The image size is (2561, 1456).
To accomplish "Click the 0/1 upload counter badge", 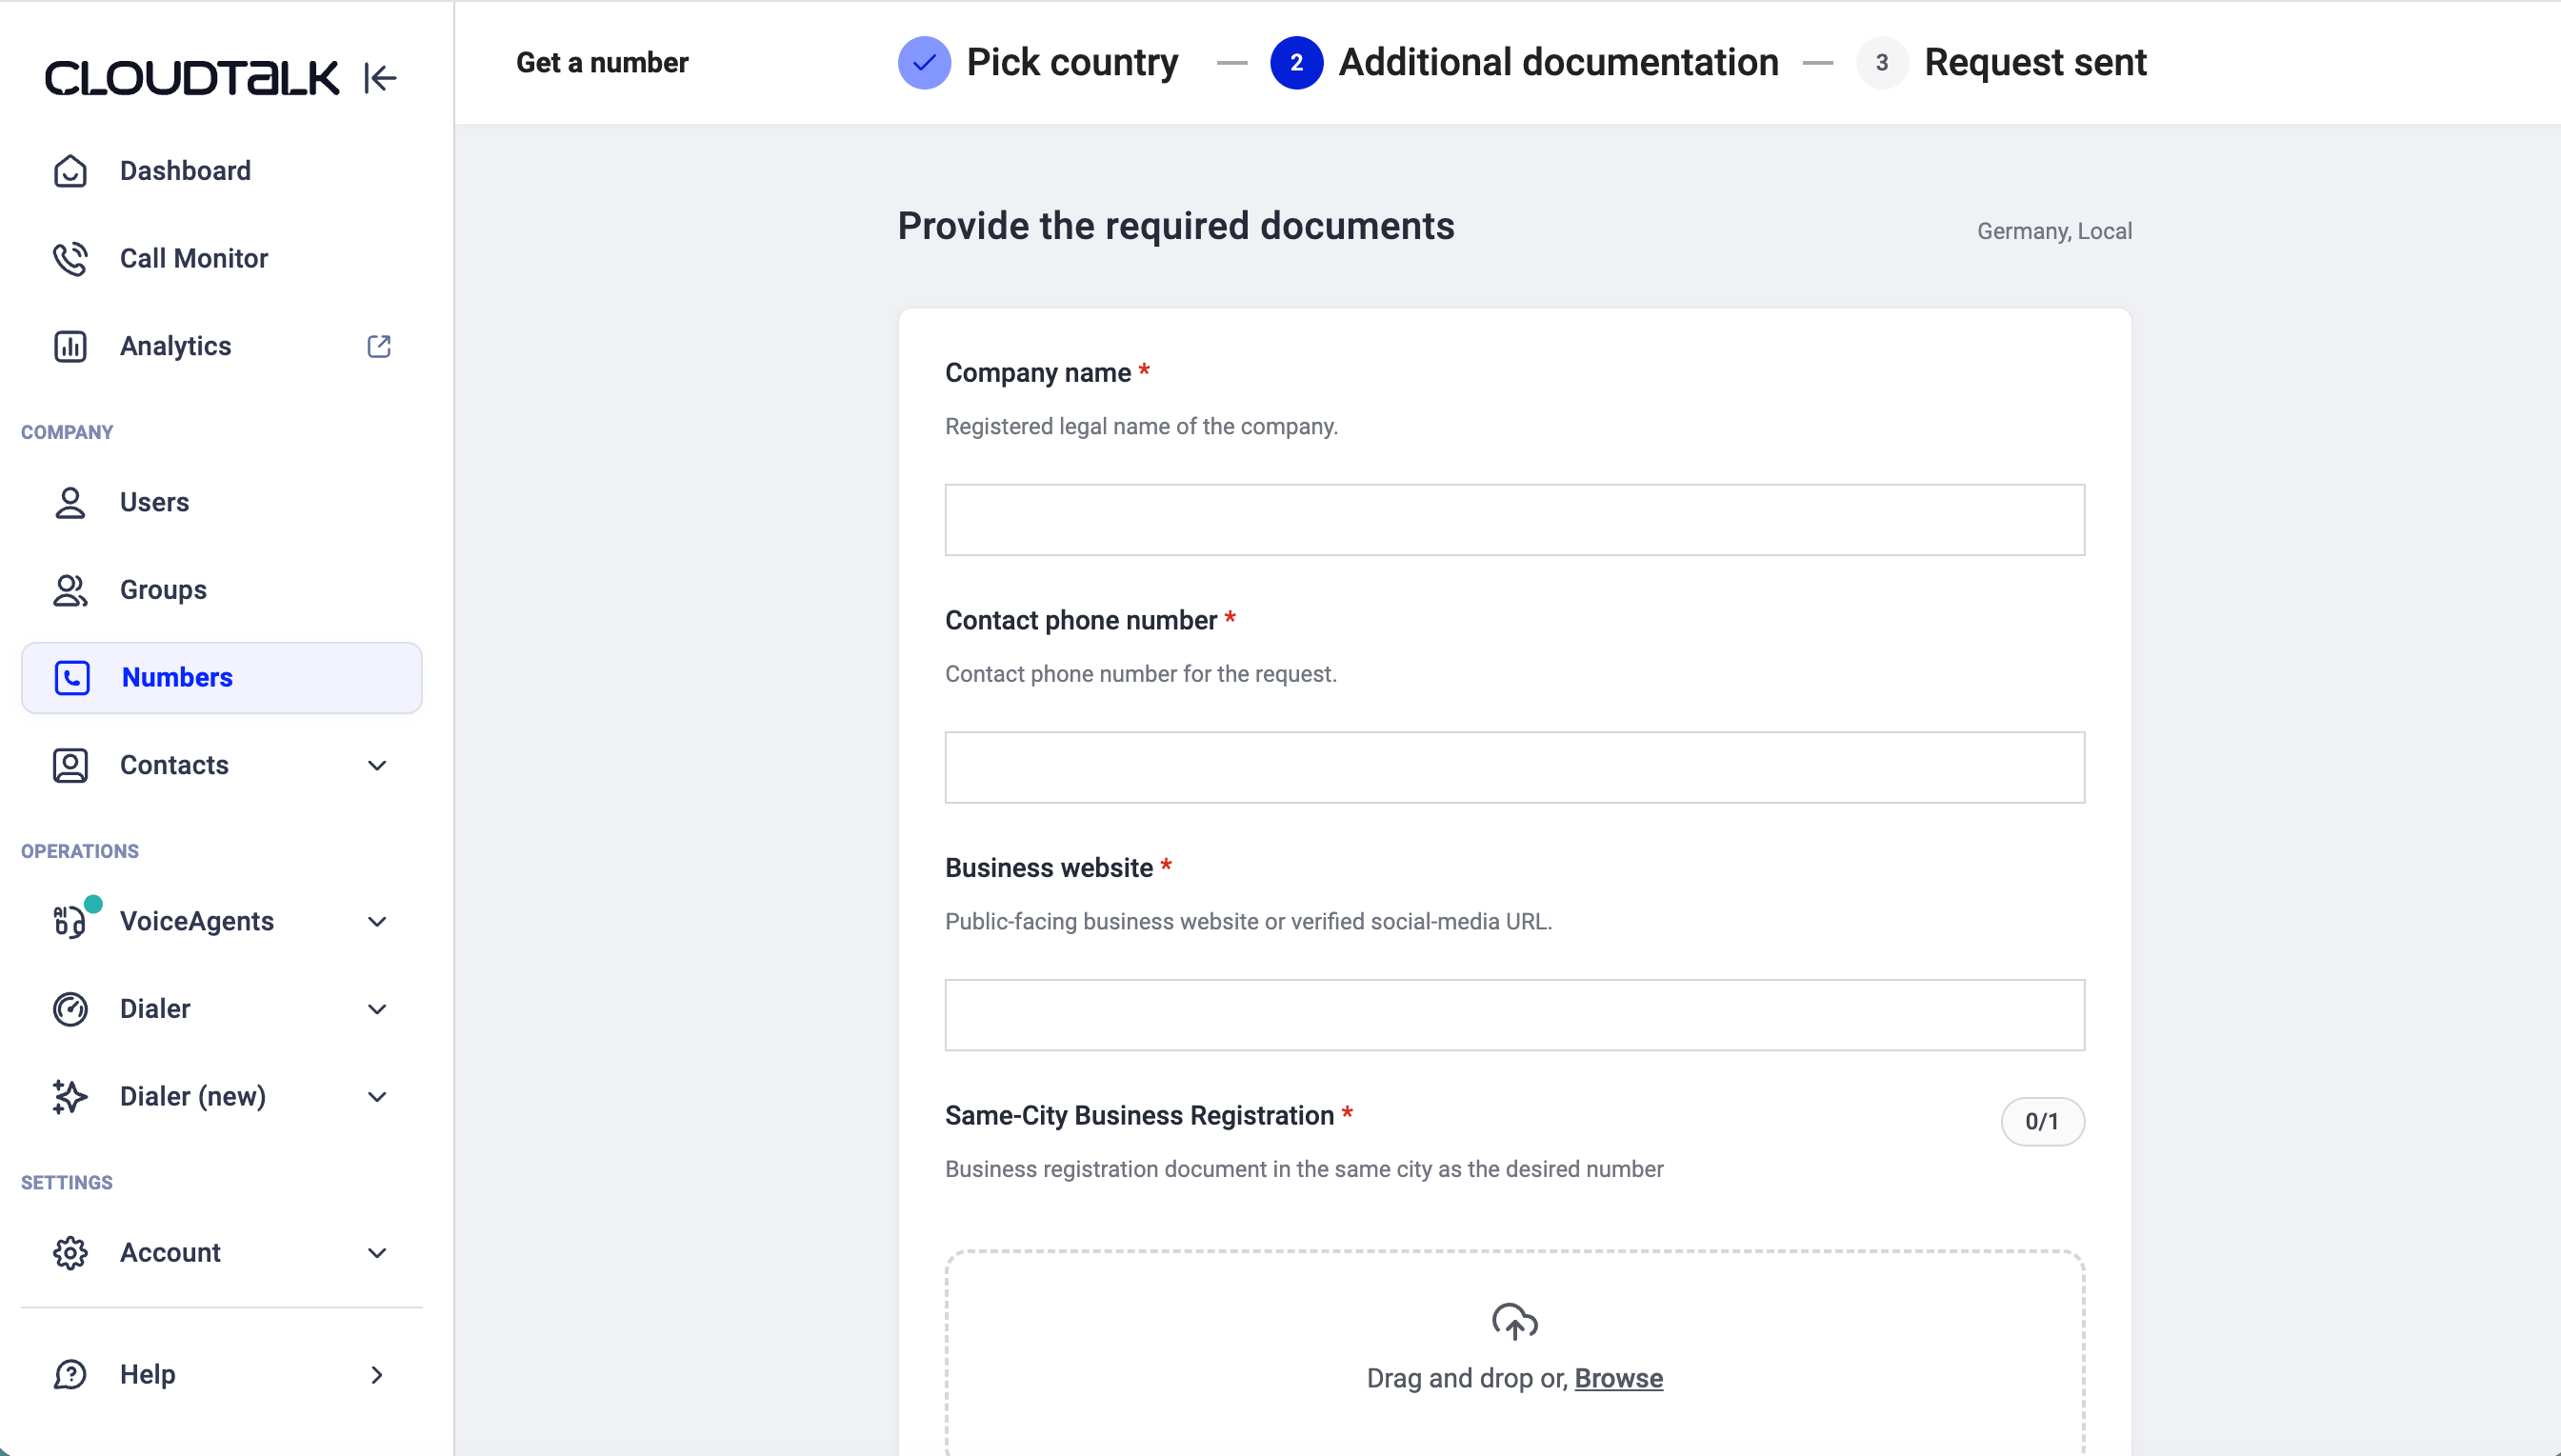I will (2042, 1121).
